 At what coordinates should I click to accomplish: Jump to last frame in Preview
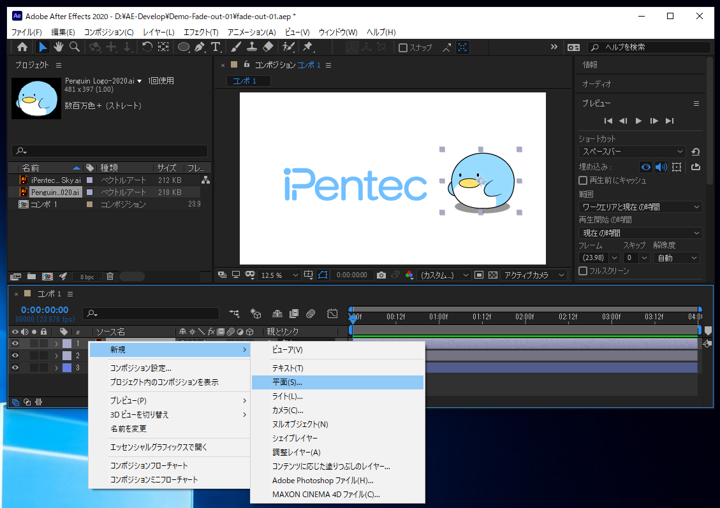(x=669, y=121)
